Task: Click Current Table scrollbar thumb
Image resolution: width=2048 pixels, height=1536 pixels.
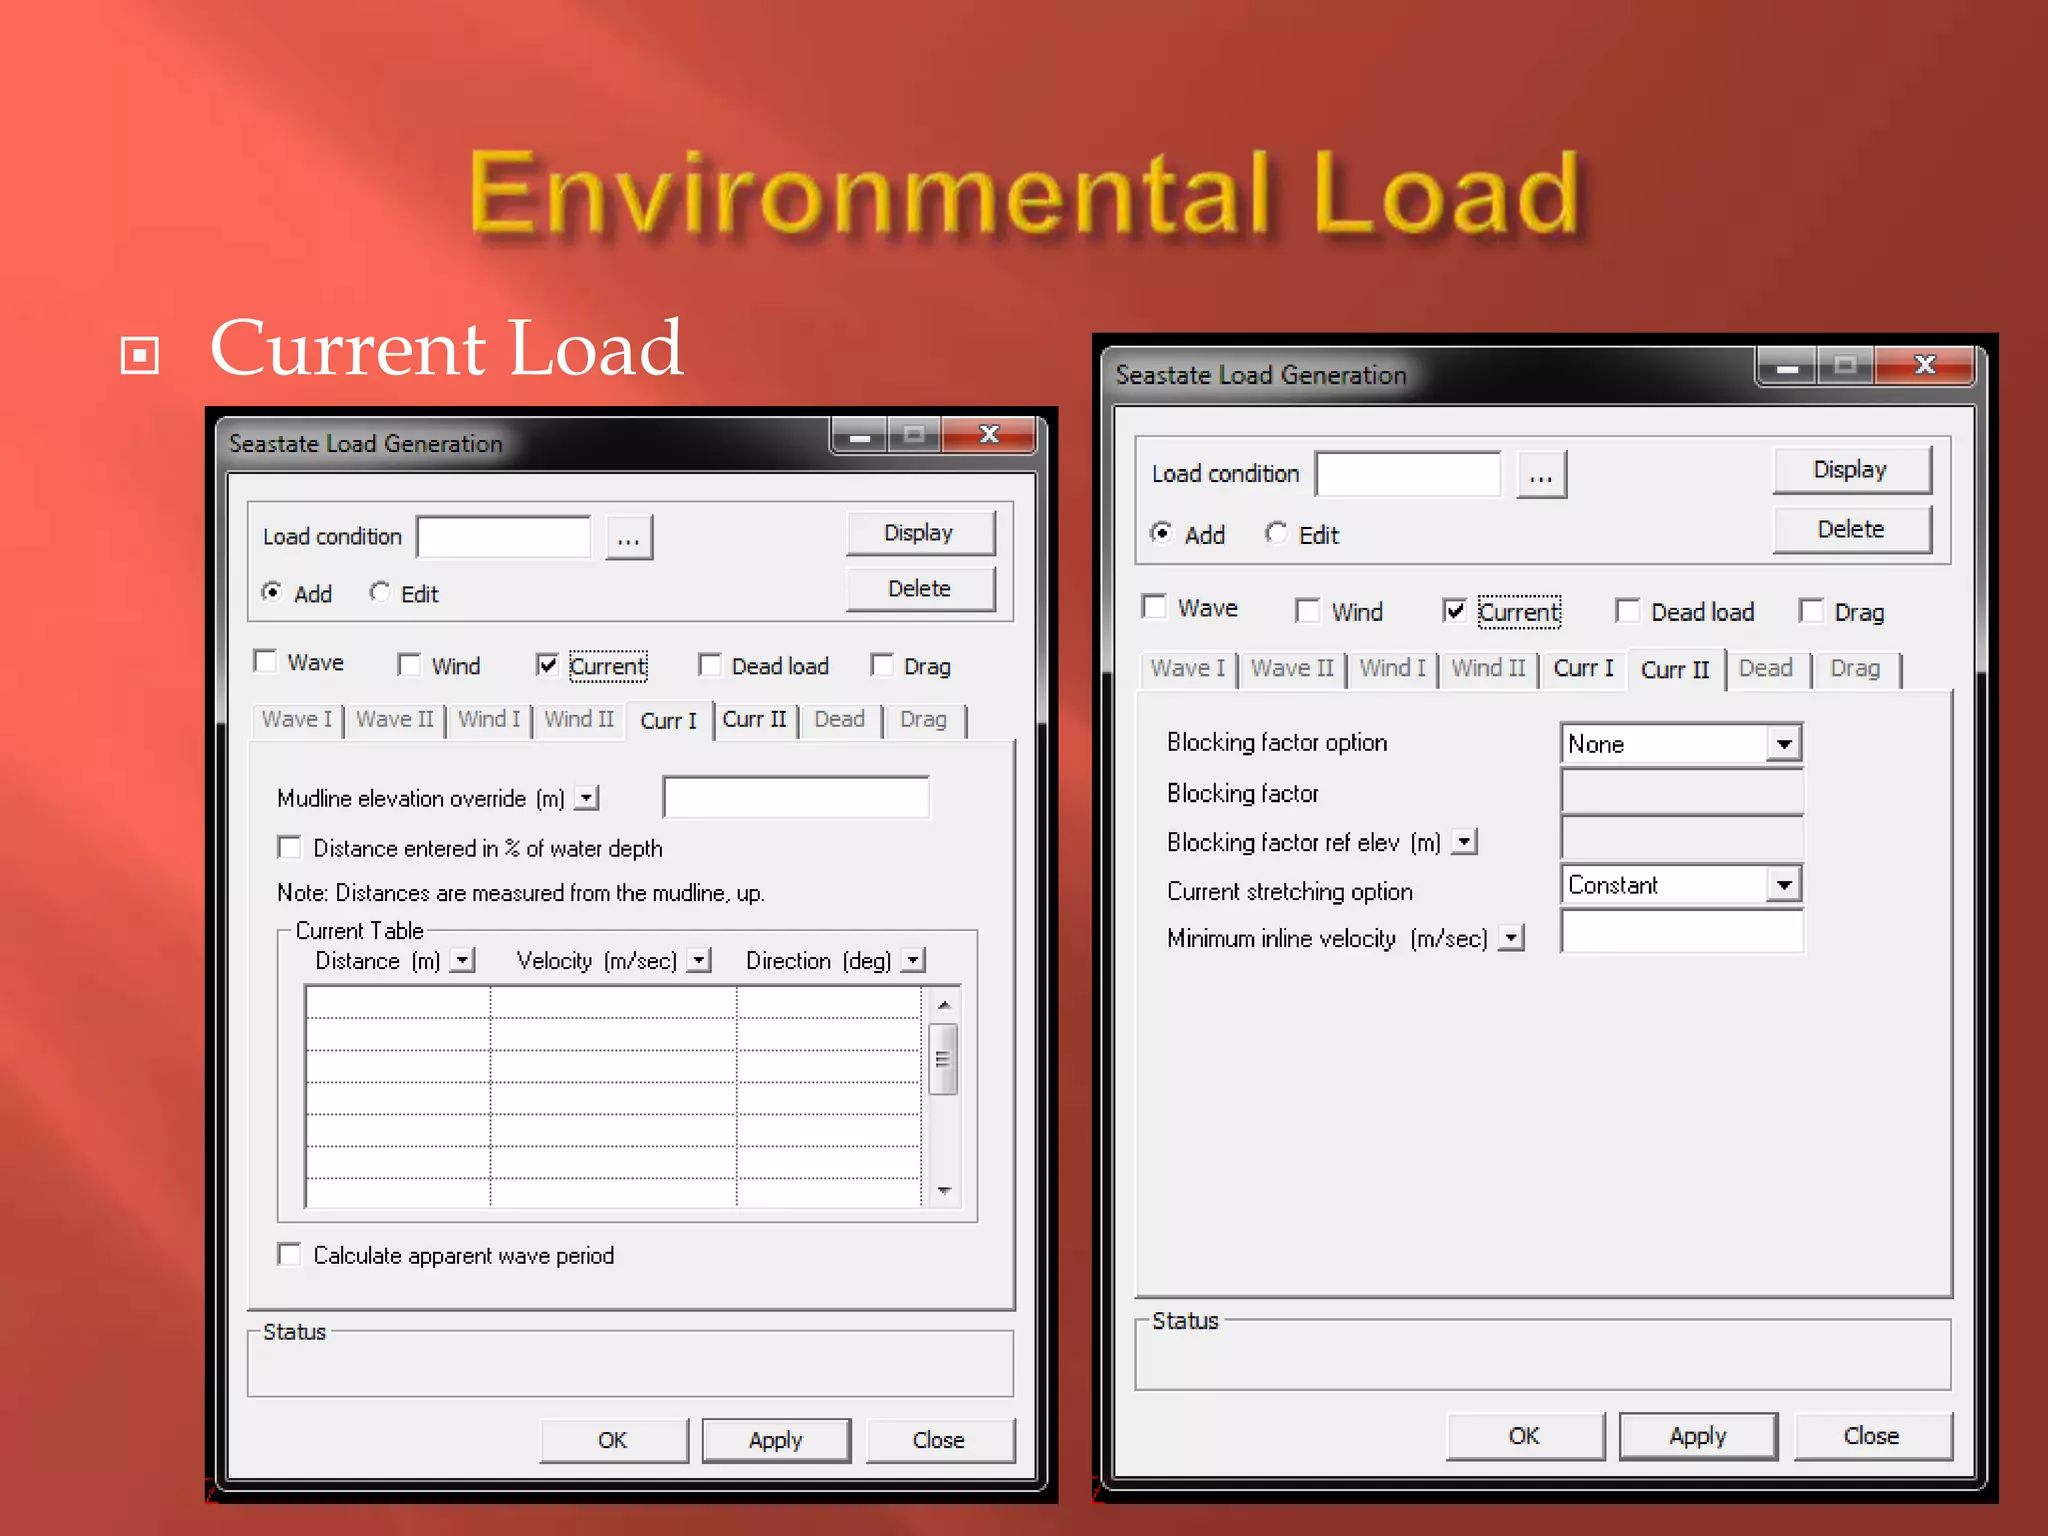Action: 943,1059
